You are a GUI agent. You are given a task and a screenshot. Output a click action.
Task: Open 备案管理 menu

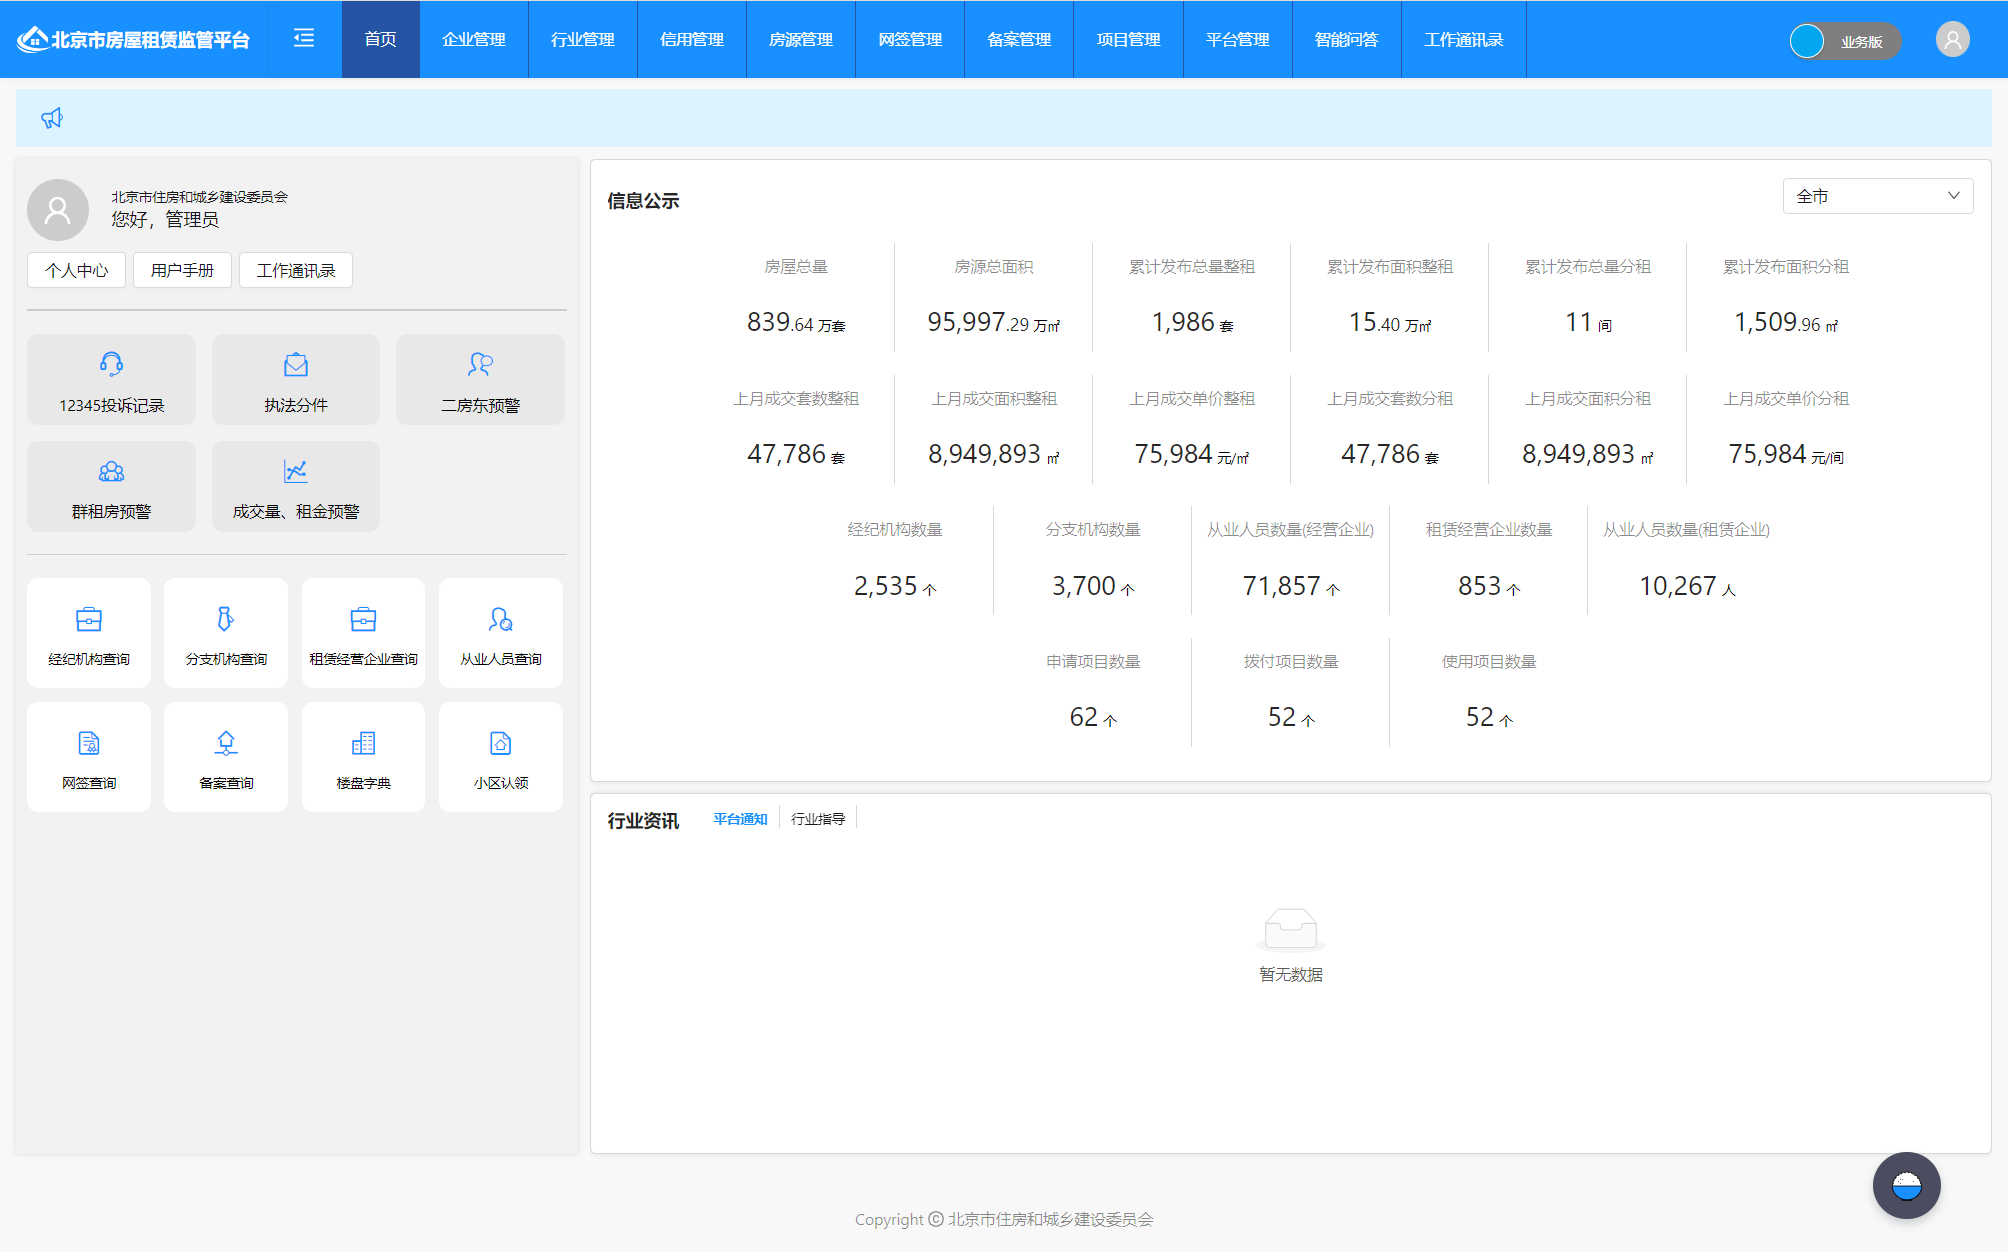coord(1019,39)
